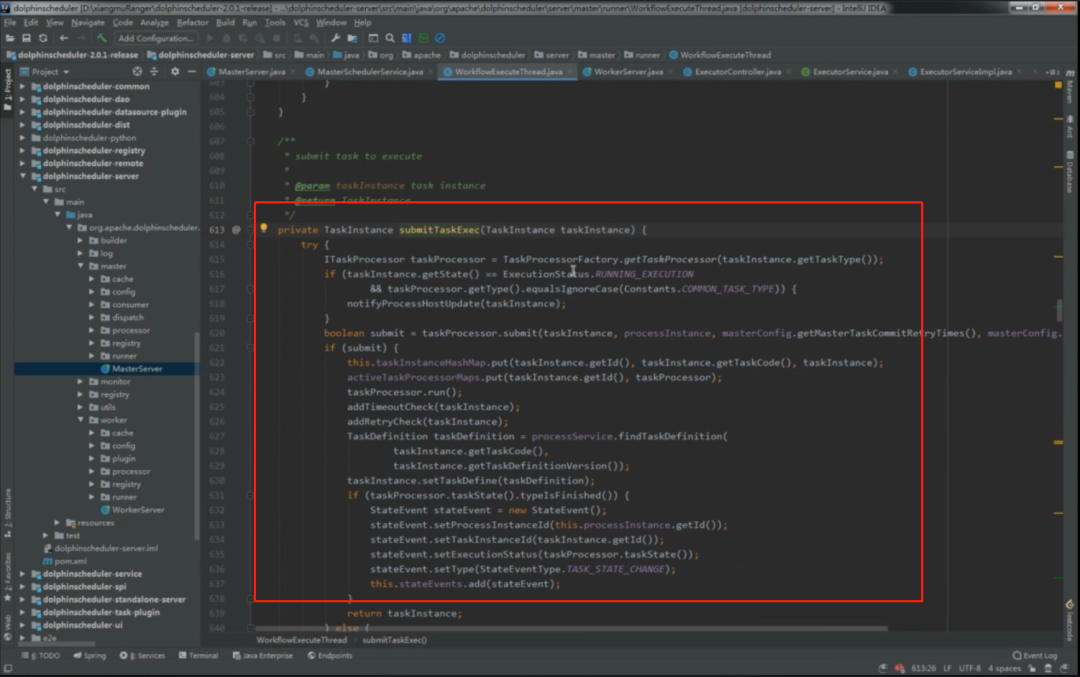Expand dolphinscheduler-service module

click(x=23, y=574)
